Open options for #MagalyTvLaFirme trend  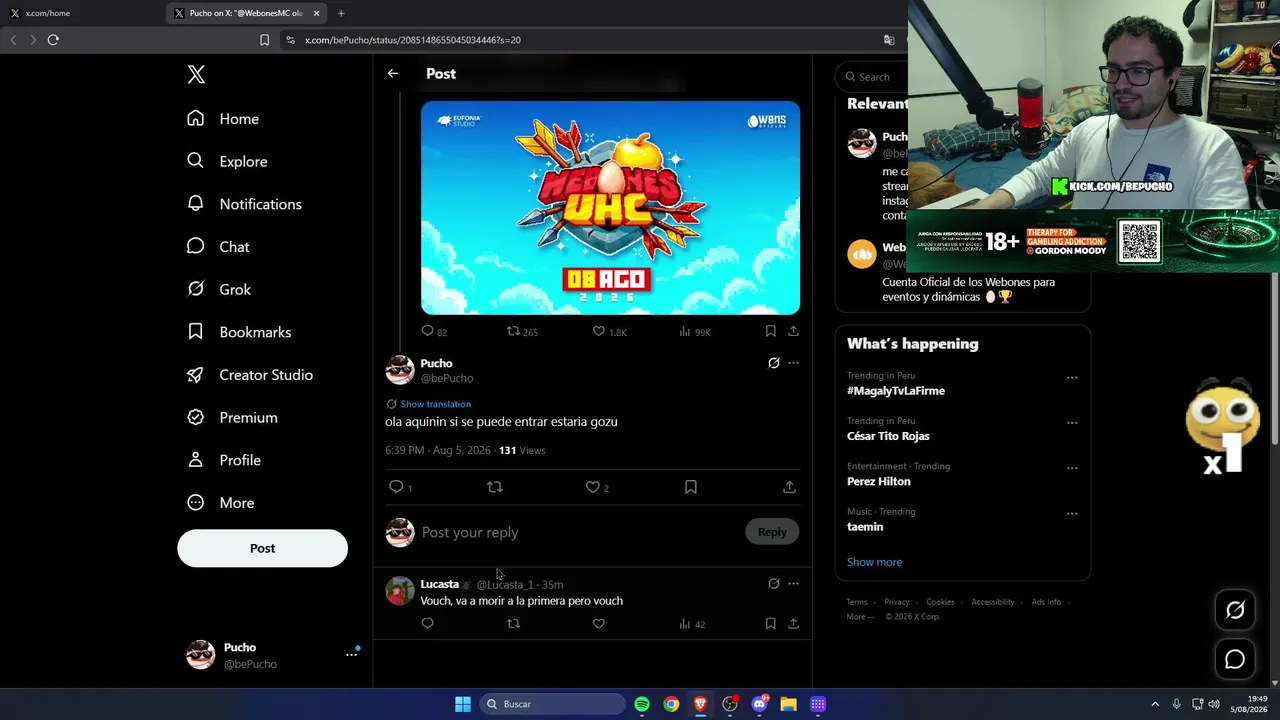[x=1072, y=378]
